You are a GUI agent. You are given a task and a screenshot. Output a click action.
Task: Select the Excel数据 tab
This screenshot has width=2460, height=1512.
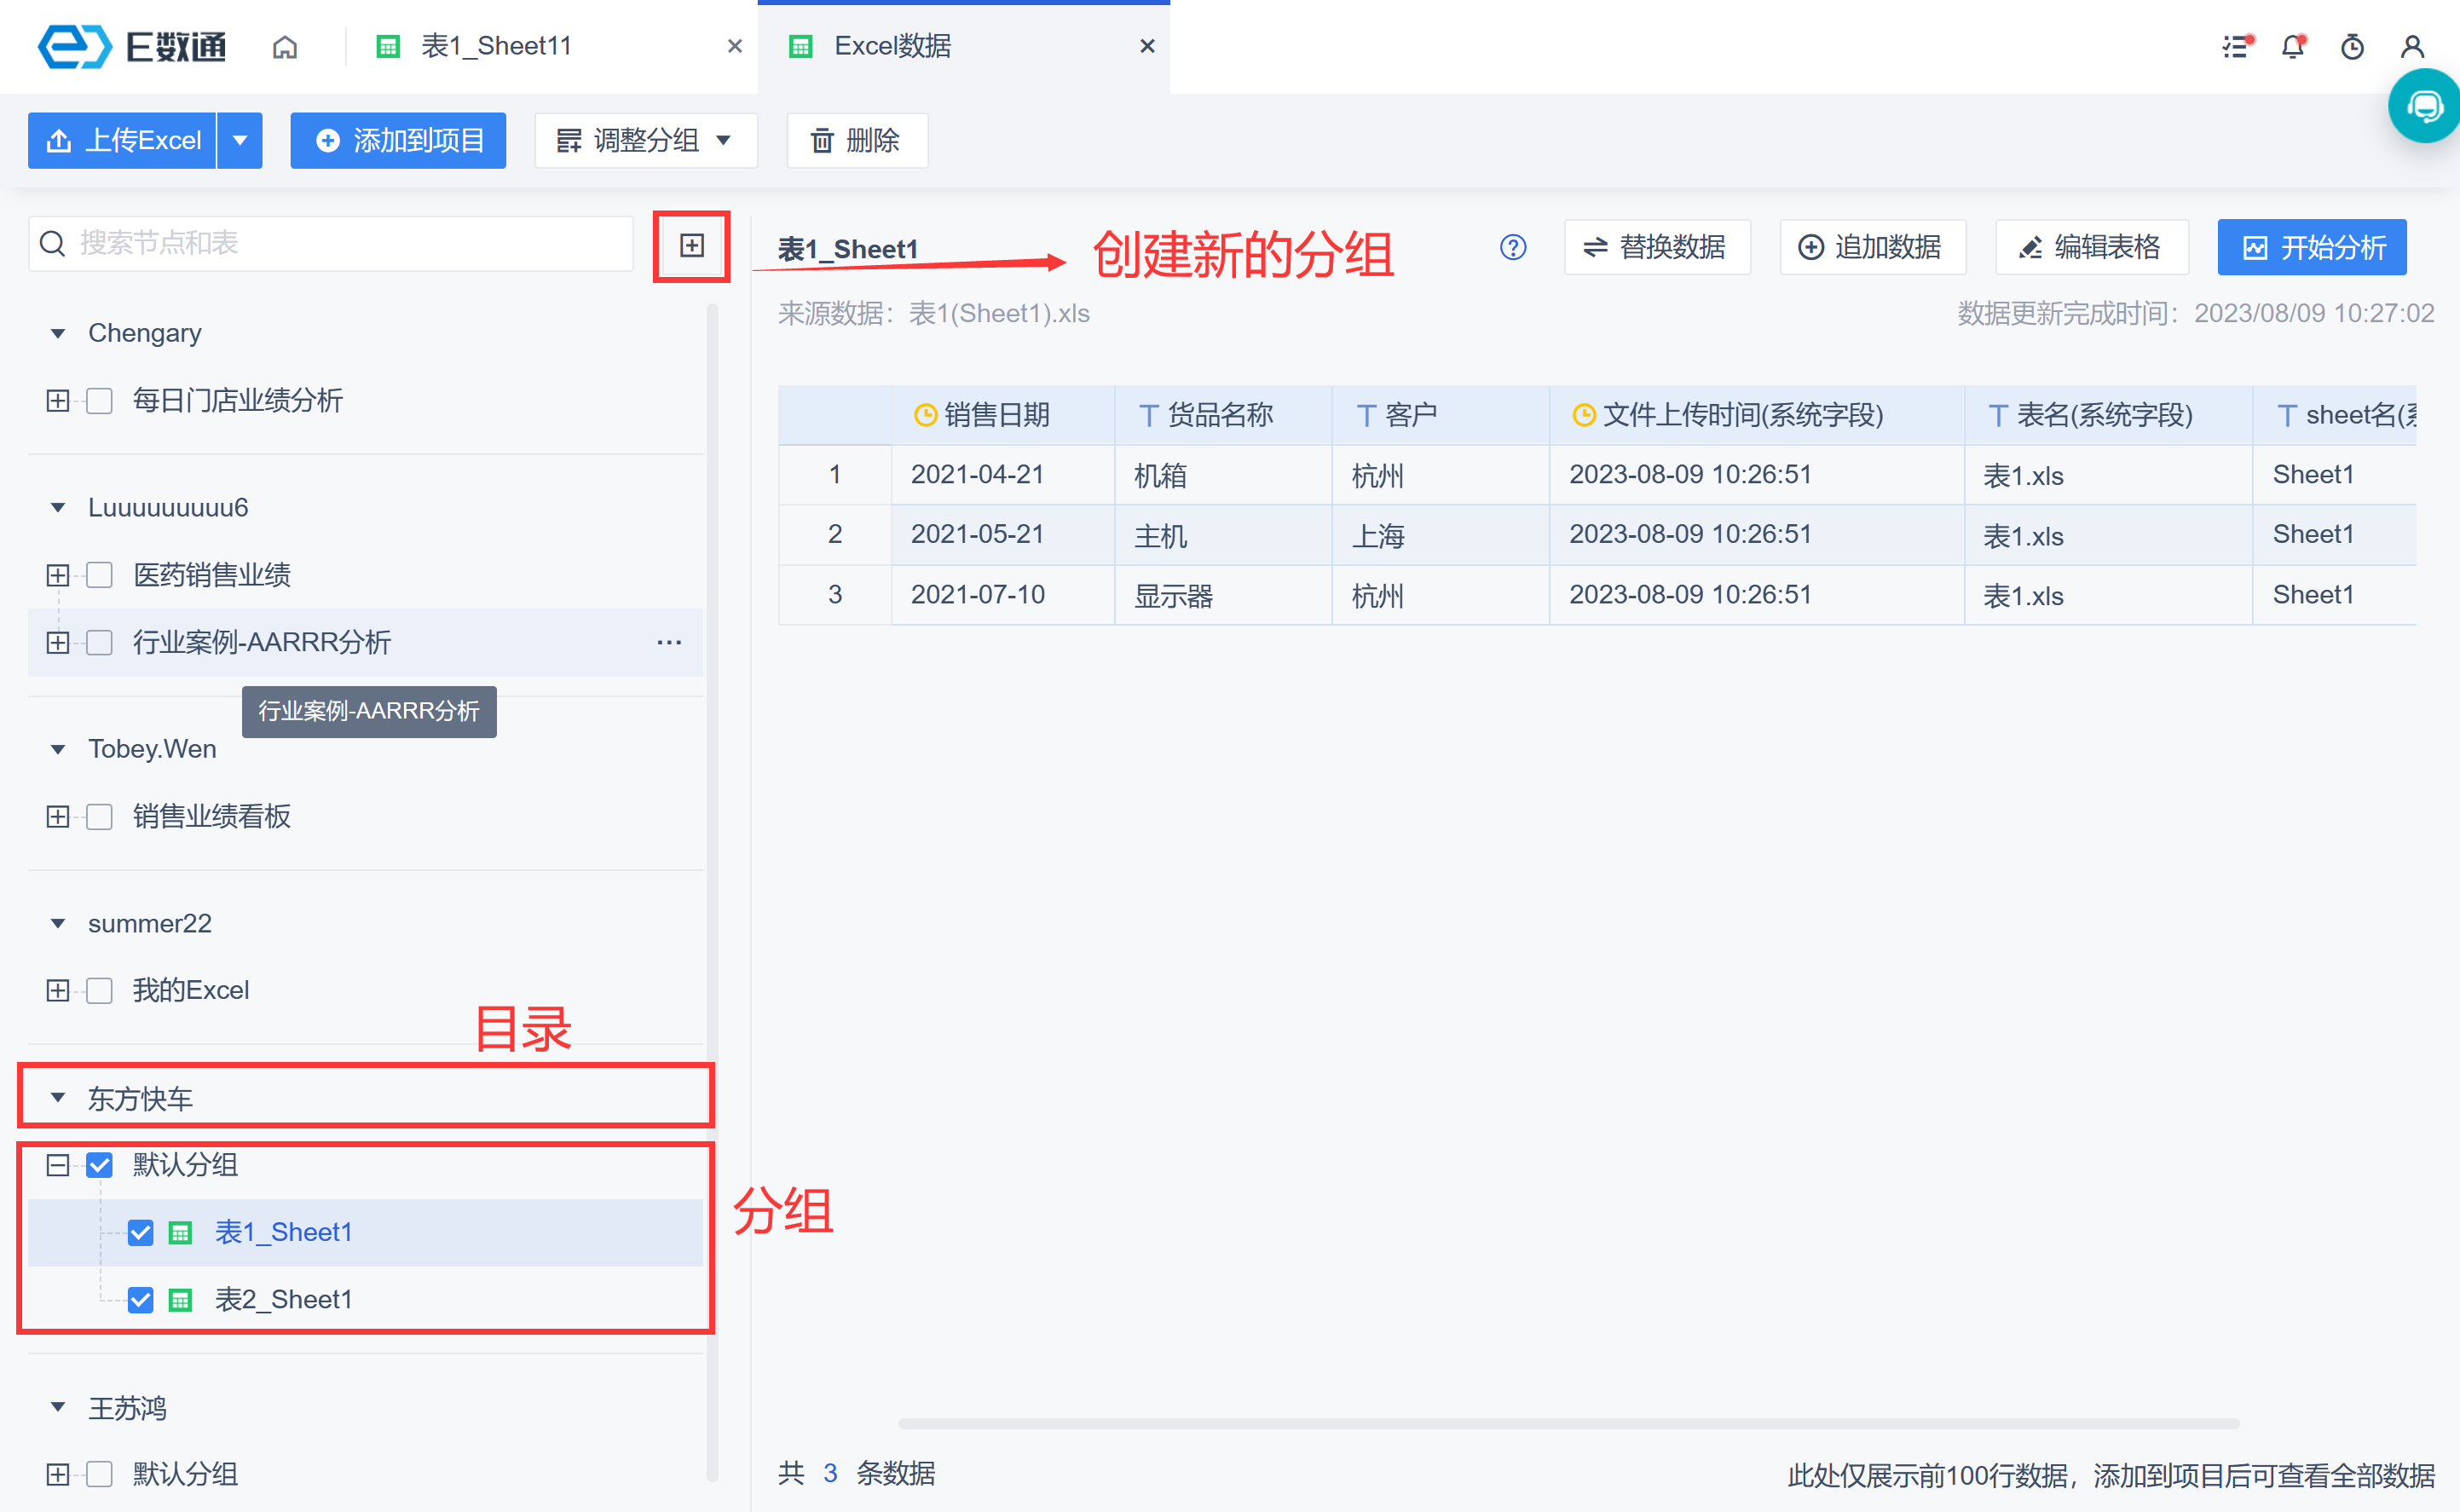coord(892,47)
